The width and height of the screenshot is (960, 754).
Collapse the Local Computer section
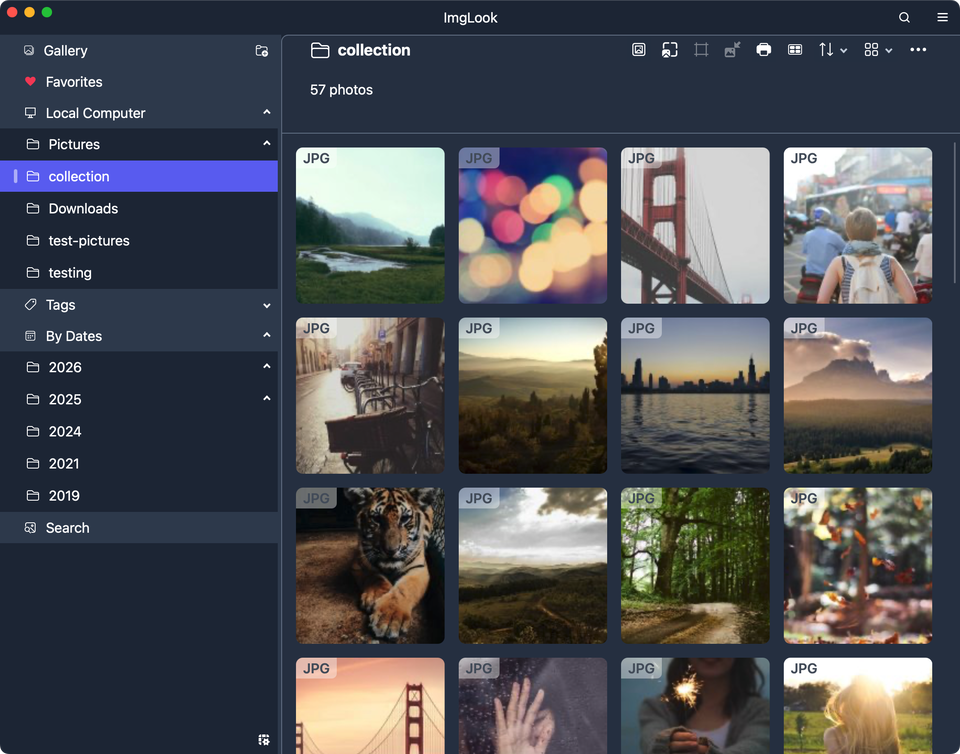click(x=267, y=113)
